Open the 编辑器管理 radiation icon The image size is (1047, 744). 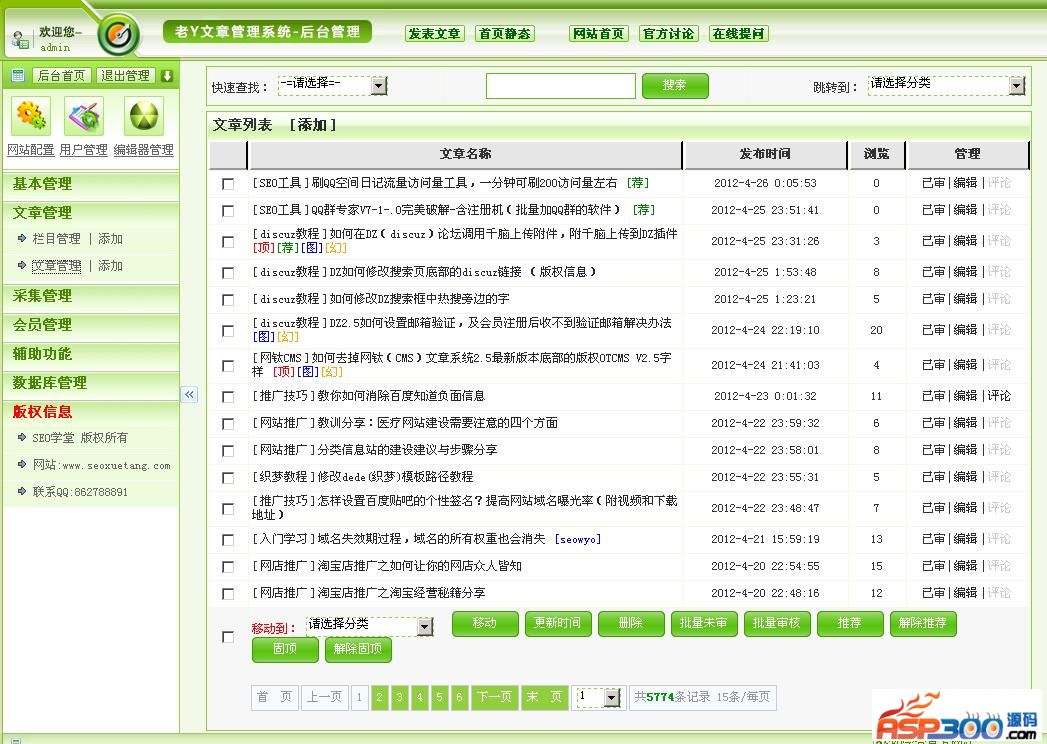click(x=144, y=117)
